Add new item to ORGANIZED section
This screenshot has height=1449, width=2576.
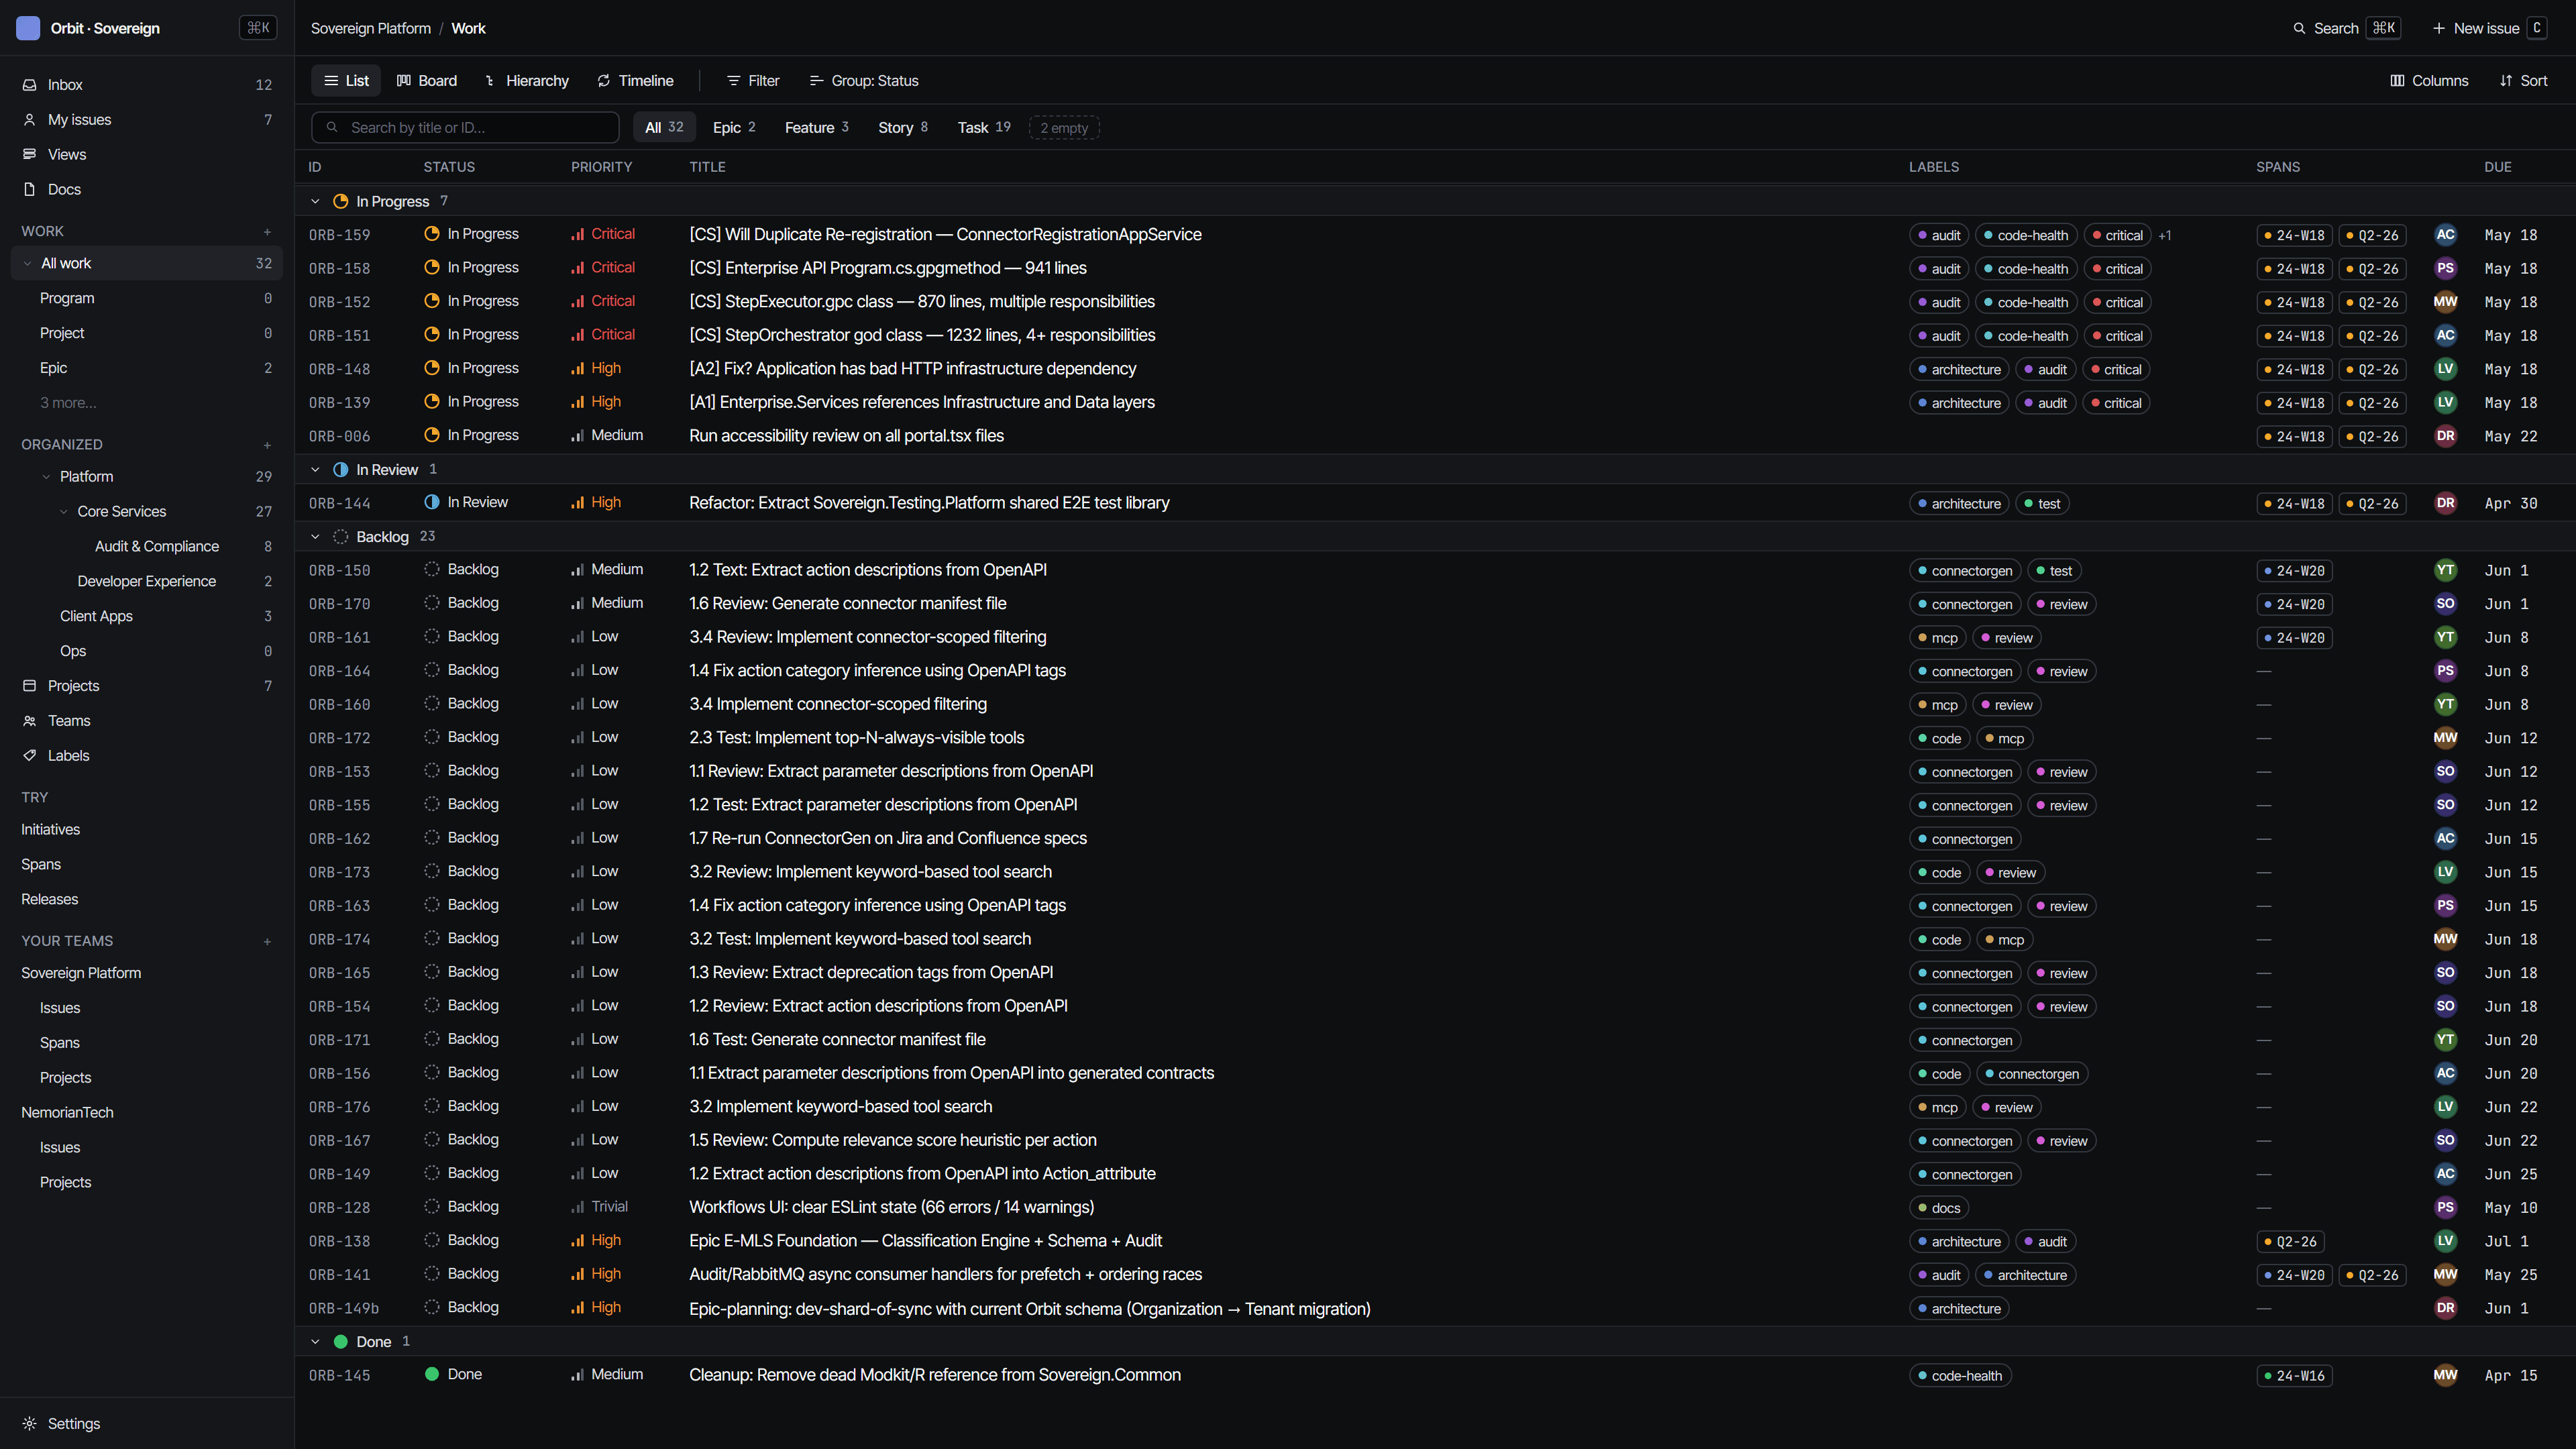[x=267, y=445]
